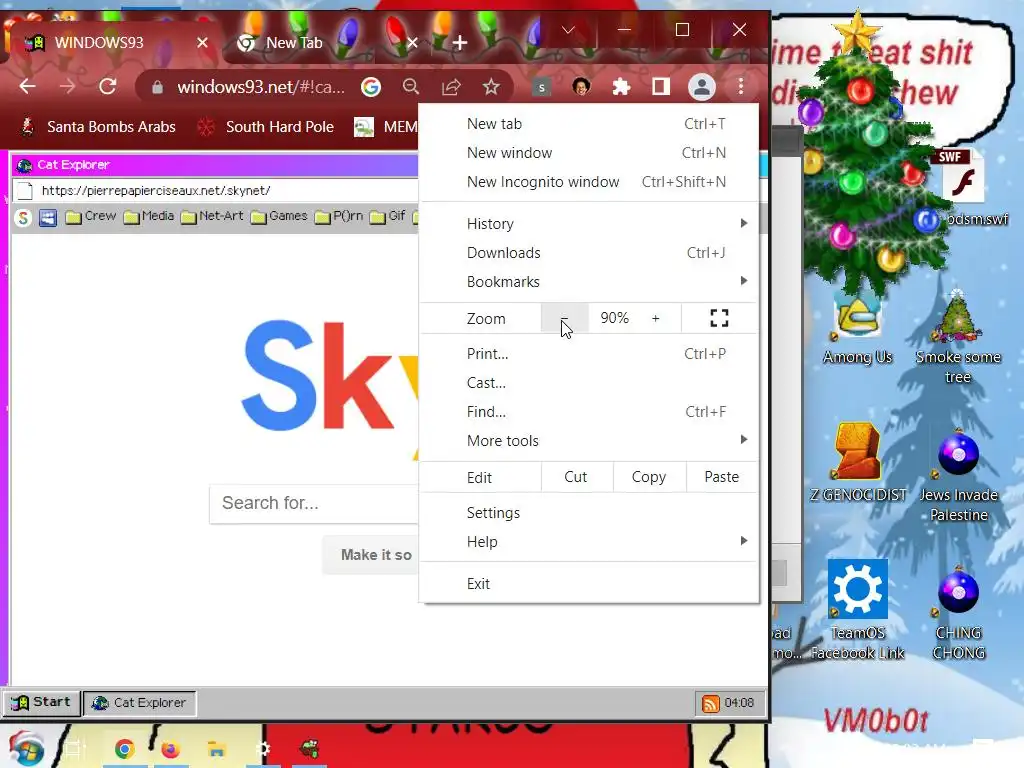Viewport: 1024px width, 768px height.
Task: Click Cat Explorer taskbar button
Action: (139, 703)
